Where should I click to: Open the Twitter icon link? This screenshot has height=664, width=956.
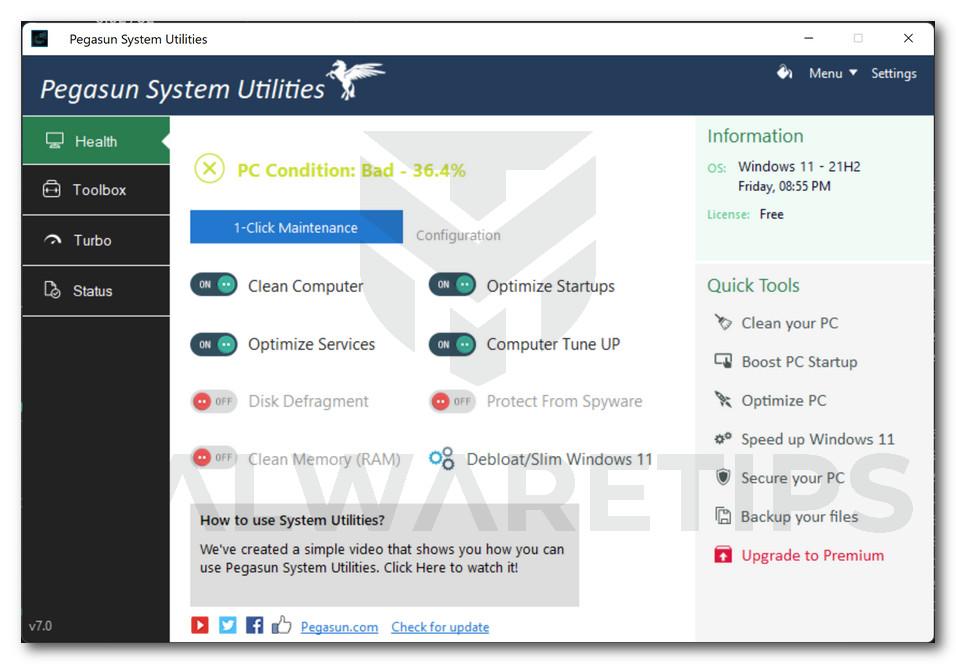tap(227, 625)
